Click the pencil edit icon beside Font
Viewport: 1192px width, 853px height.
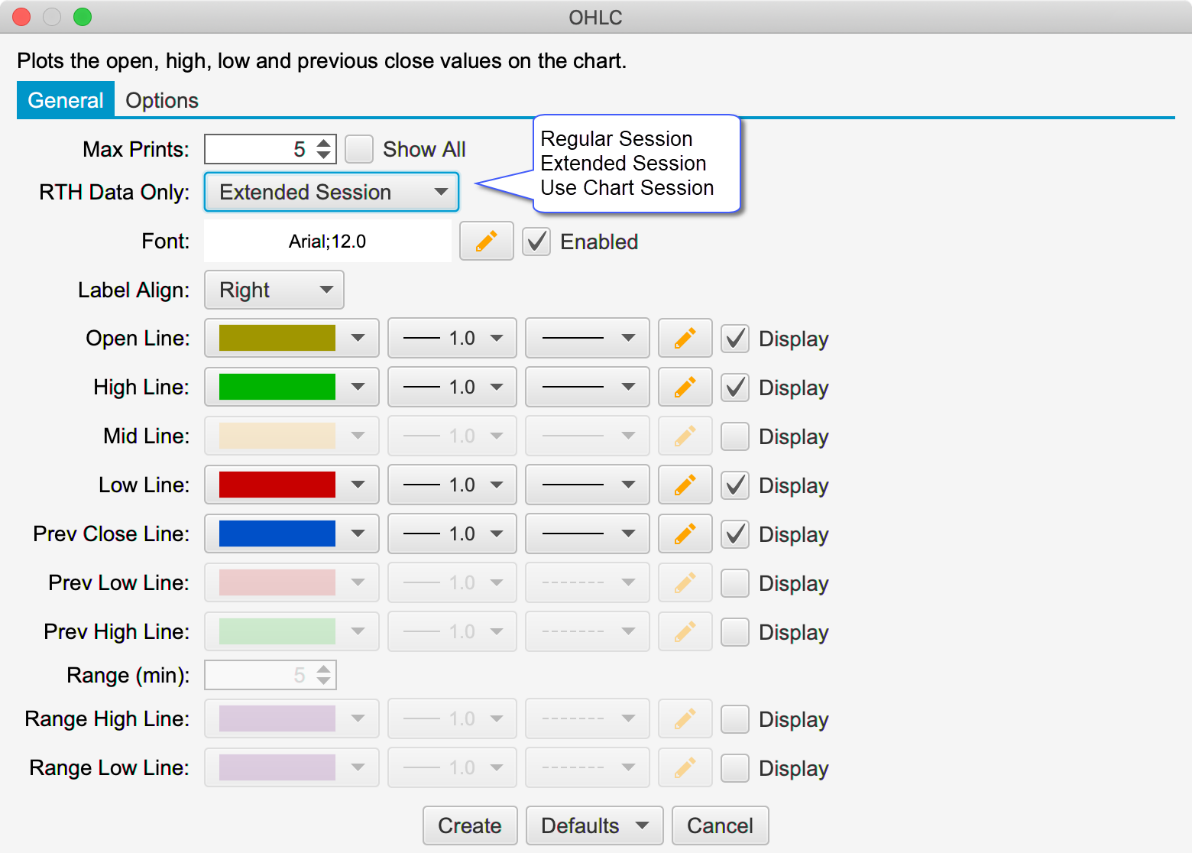pos(486,242)
